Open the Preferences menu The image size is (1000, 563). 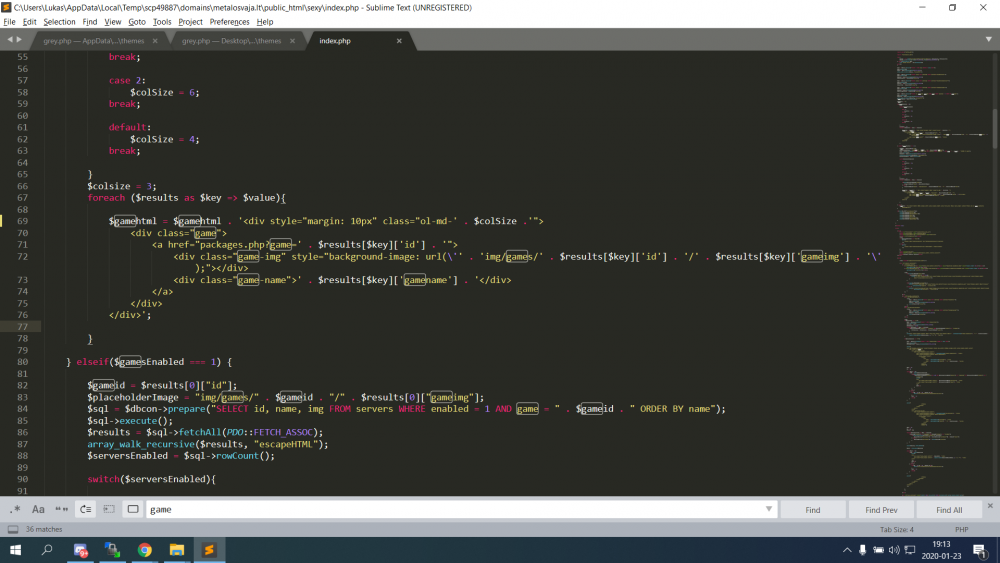[x=230, y=22]
